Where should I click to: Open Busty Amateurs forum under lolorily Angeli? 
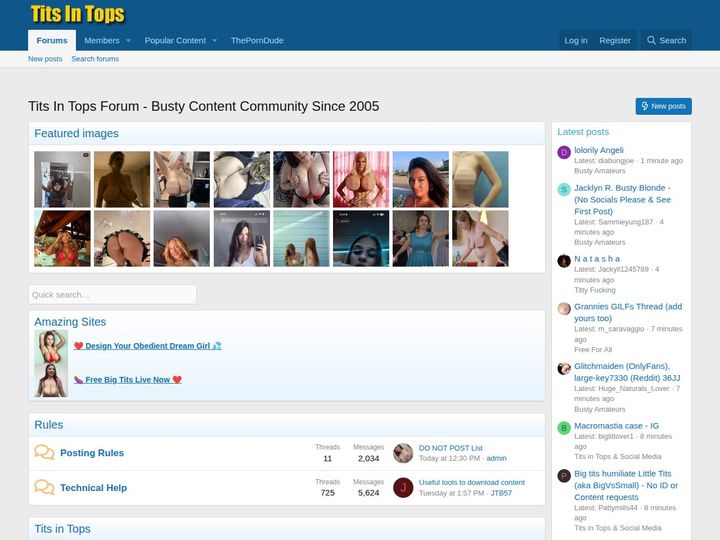600,171
